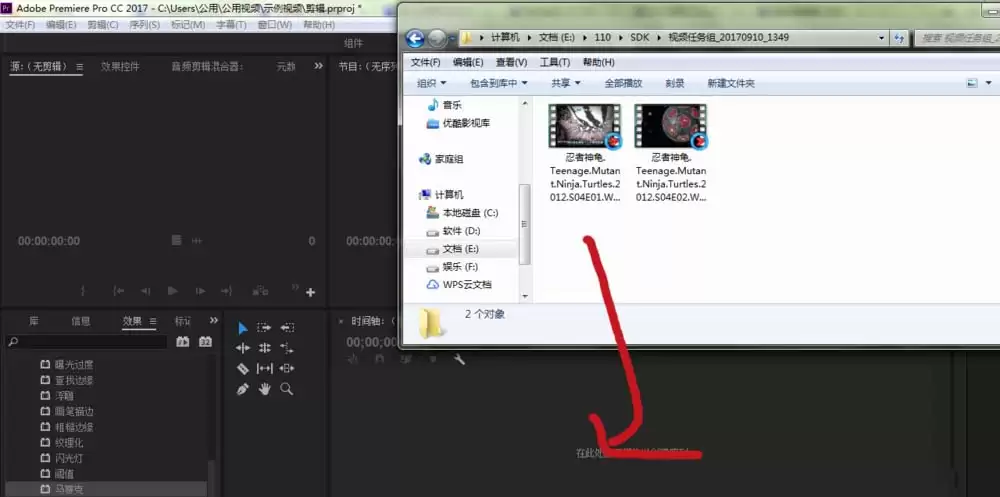Click 新建文件夹 in Explorer toolbar
This screenshot has height=497, width=1000.
730,83
